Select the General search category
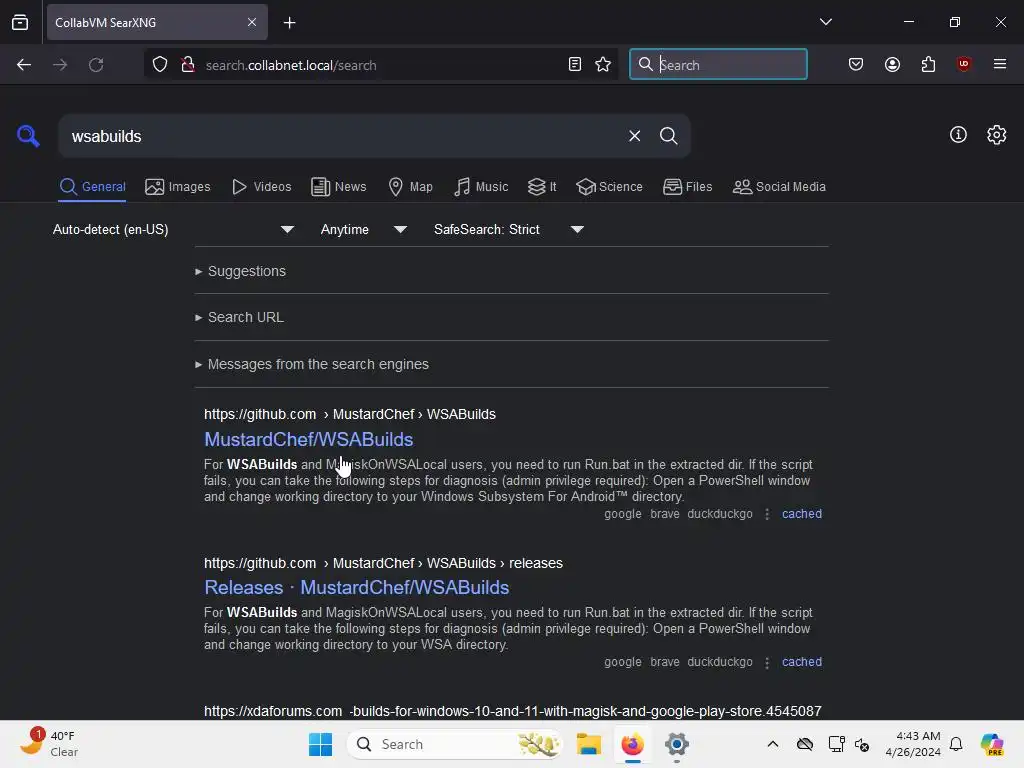1024x768 pixels. pos(92,187)
